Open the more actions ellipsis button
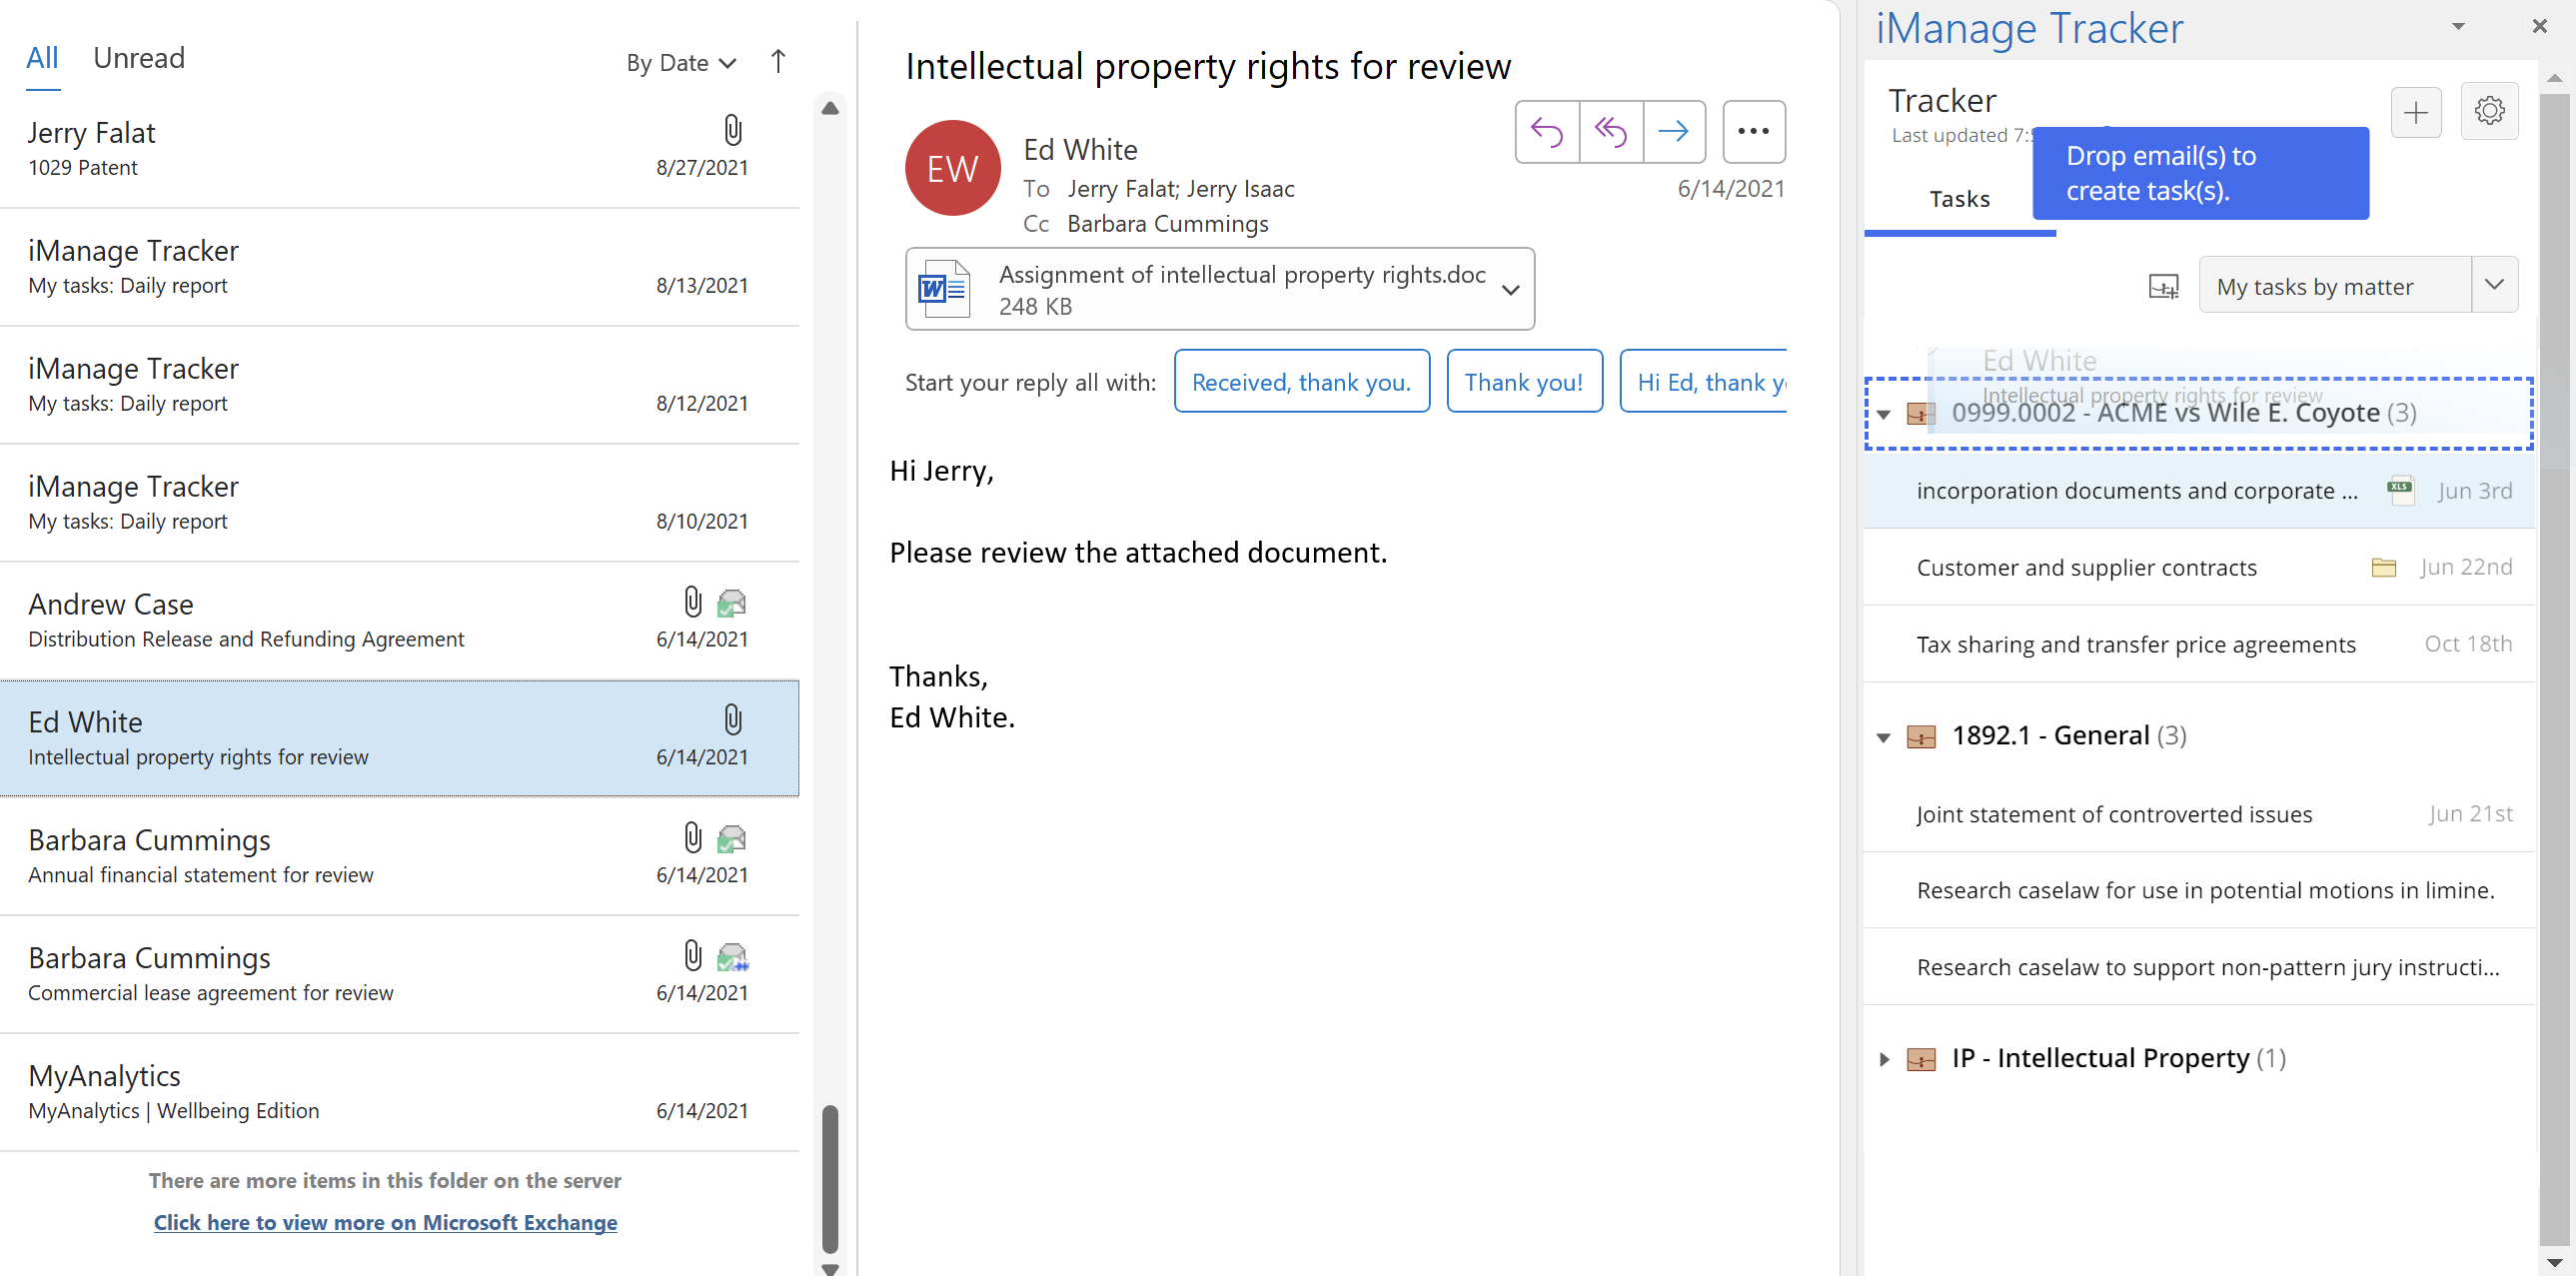Viewport: 2576px width, 1276px height. coord(1753,131)
